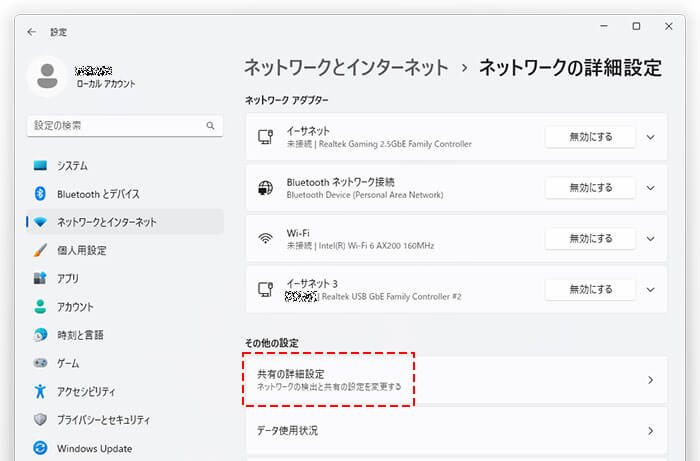Image resolution: width=700 pixels, height=461 pixels.
Task: Click the プライバシーとセキュリティ shield icon
Action: tap(40, 419)
